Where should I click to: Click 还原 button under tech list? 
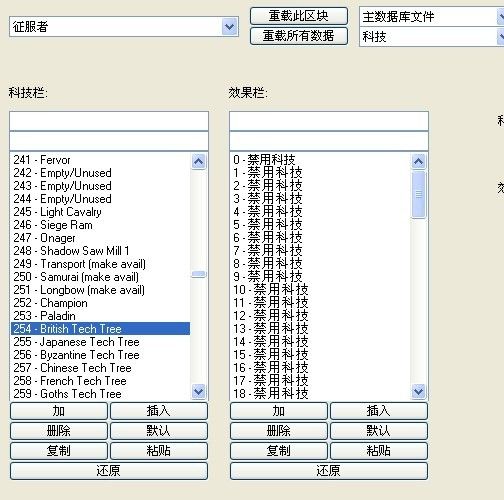[109, 471]
